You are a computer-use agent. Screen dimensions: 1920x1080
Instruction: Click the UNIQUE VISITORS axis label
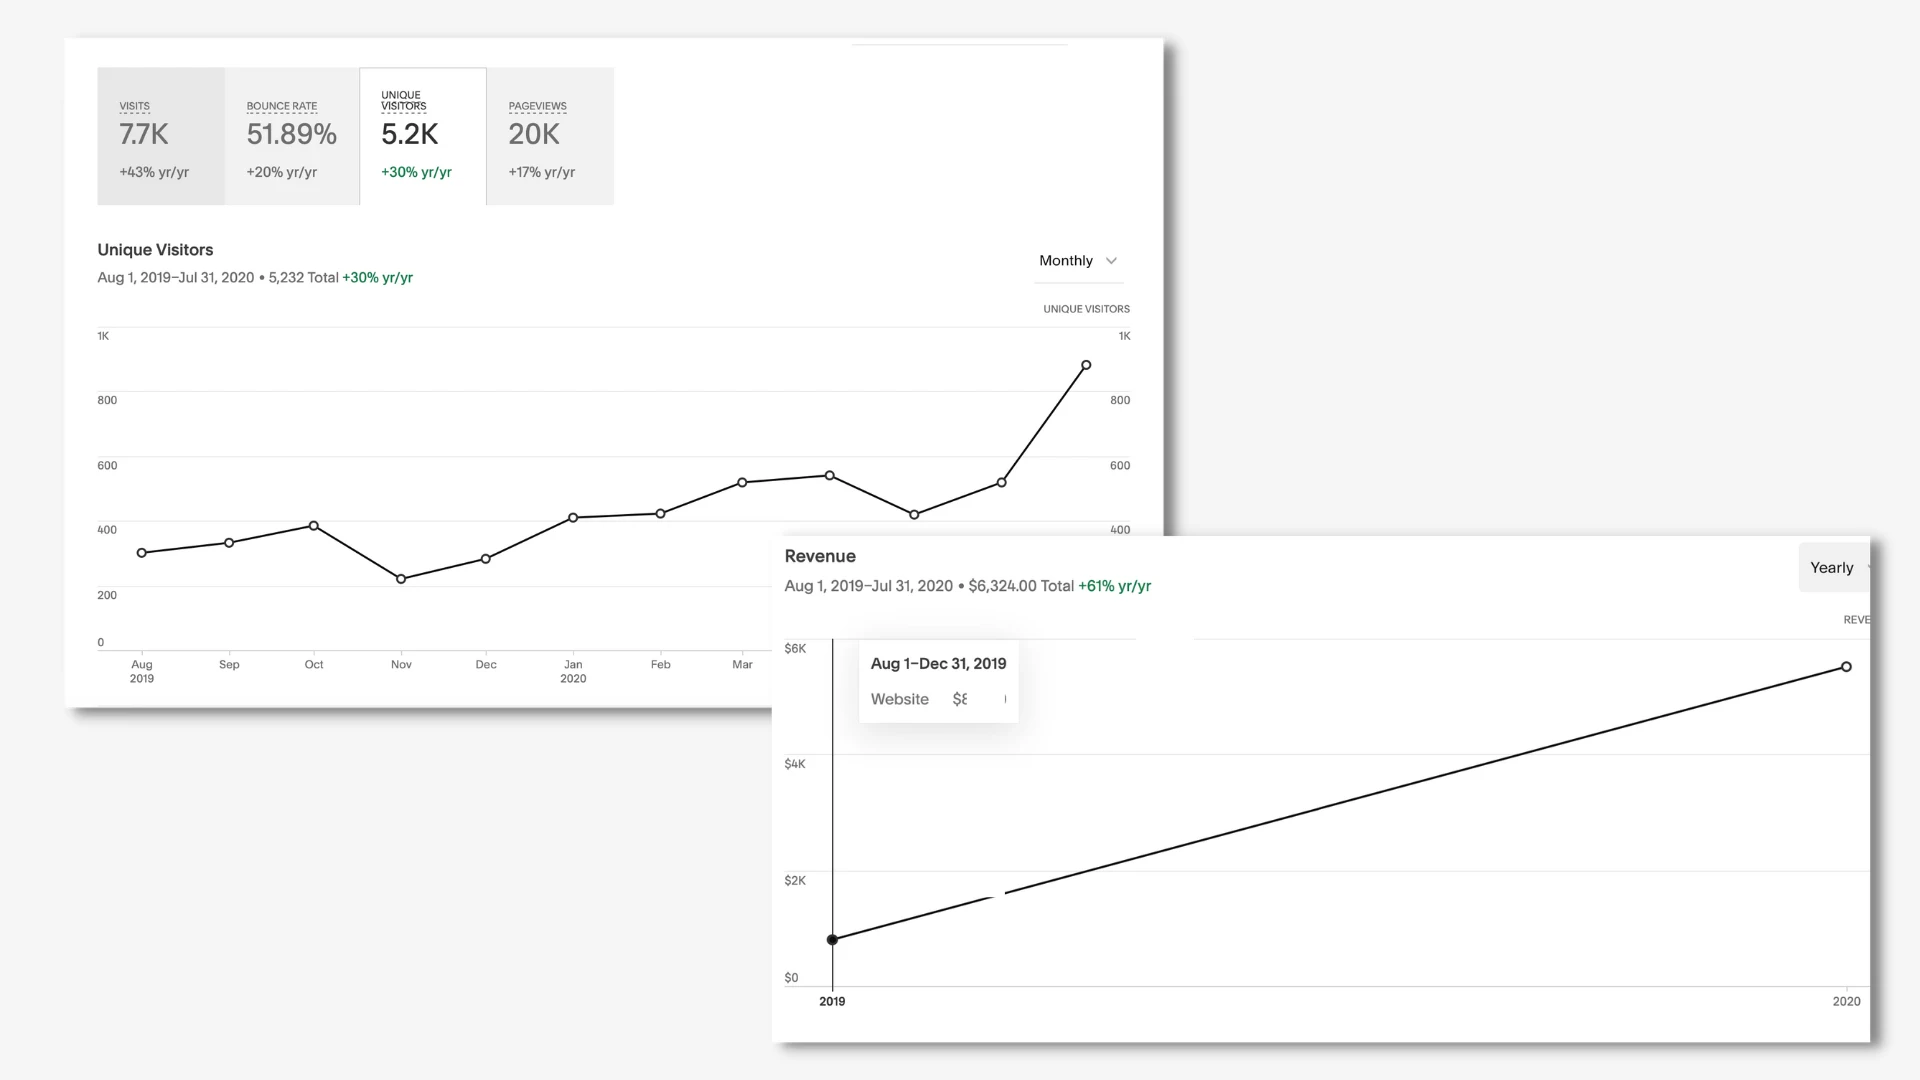pyautogui.click(x=1086, y=309)
